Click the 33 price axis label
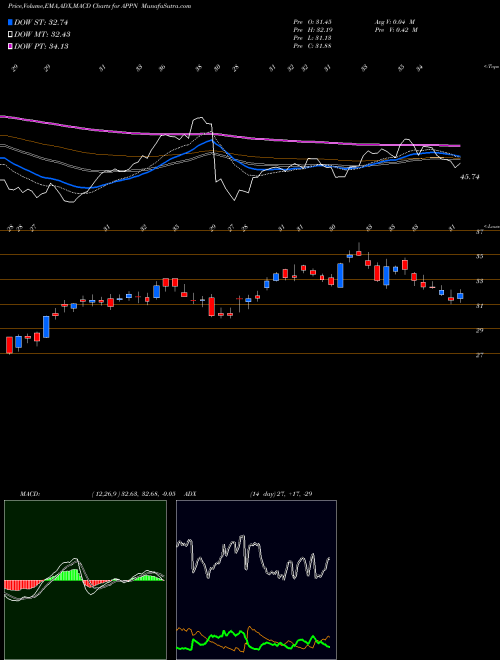This screenshot has width=500, height=660. click(x=479, y=281)
